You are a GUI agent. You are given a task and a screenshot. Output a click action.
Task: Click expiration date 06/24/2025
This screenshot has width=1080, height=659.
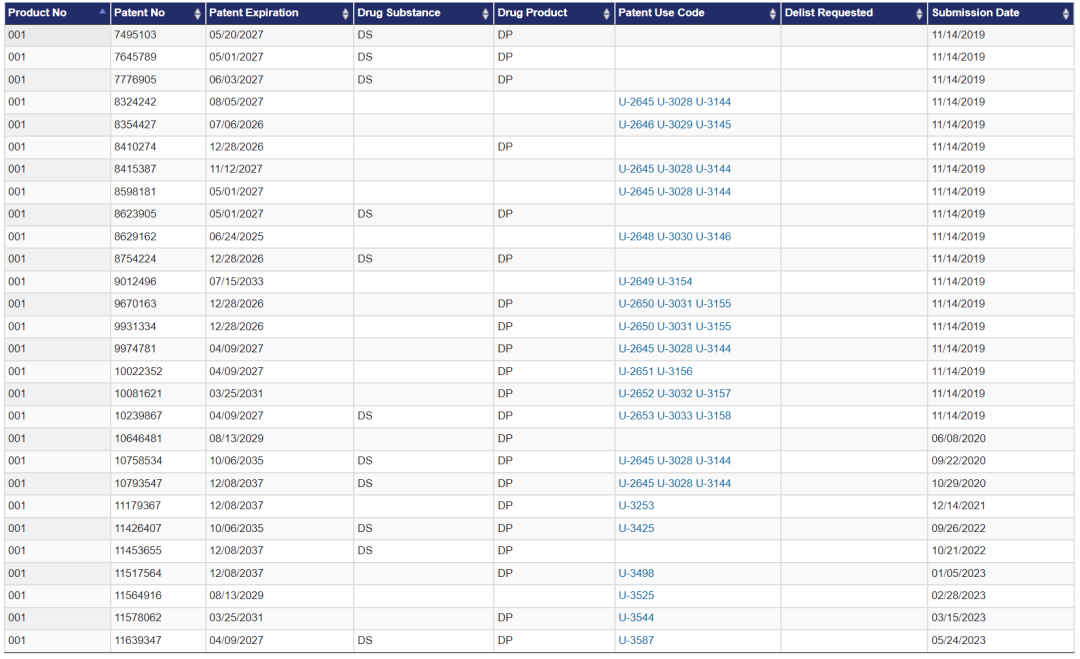point(236,236)
